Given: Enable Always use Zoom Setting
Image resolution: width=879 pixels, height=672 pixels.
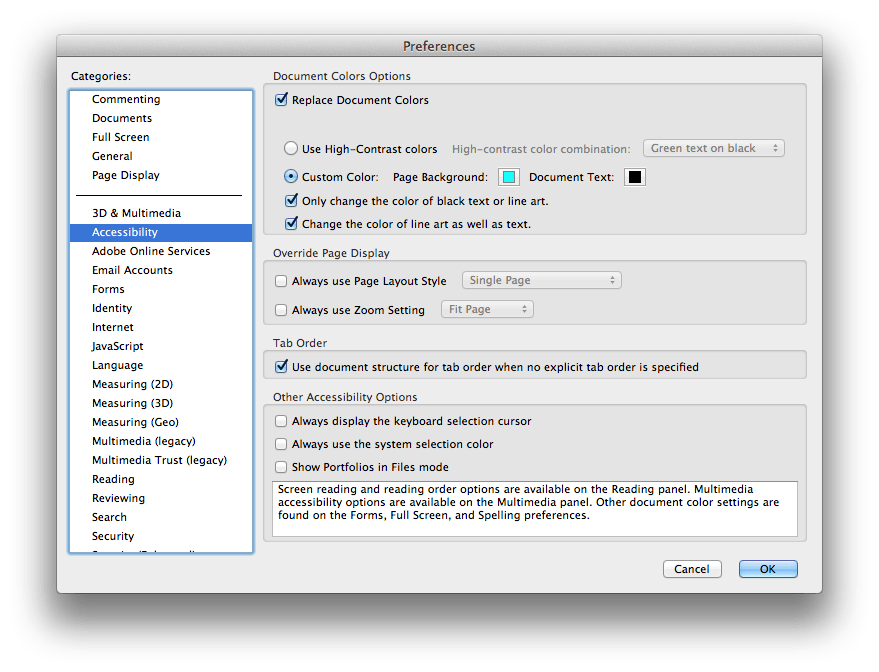Looking at the screenshot, I should coord(282,310).
